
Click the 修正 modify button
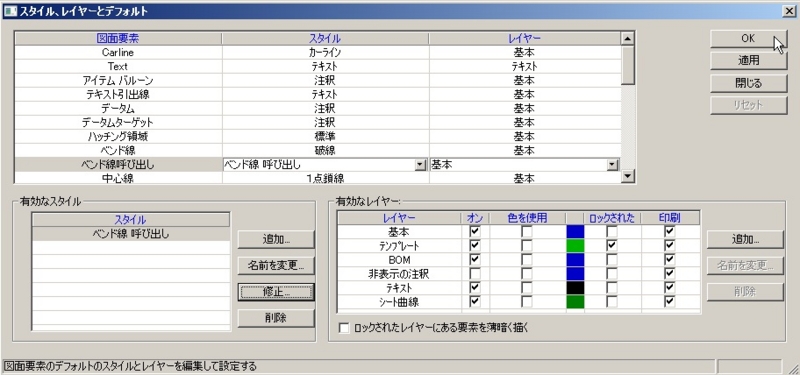click(276, 292)
